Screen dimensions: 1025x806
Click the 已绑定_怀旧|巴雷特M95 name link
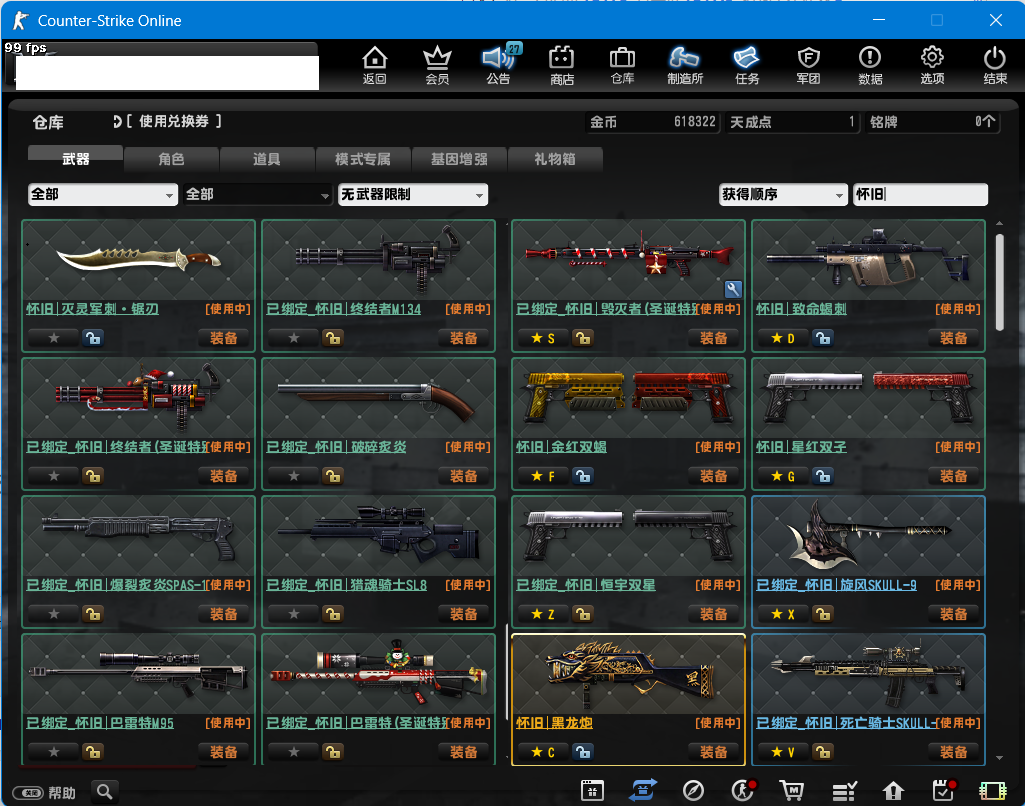(100, 723)
